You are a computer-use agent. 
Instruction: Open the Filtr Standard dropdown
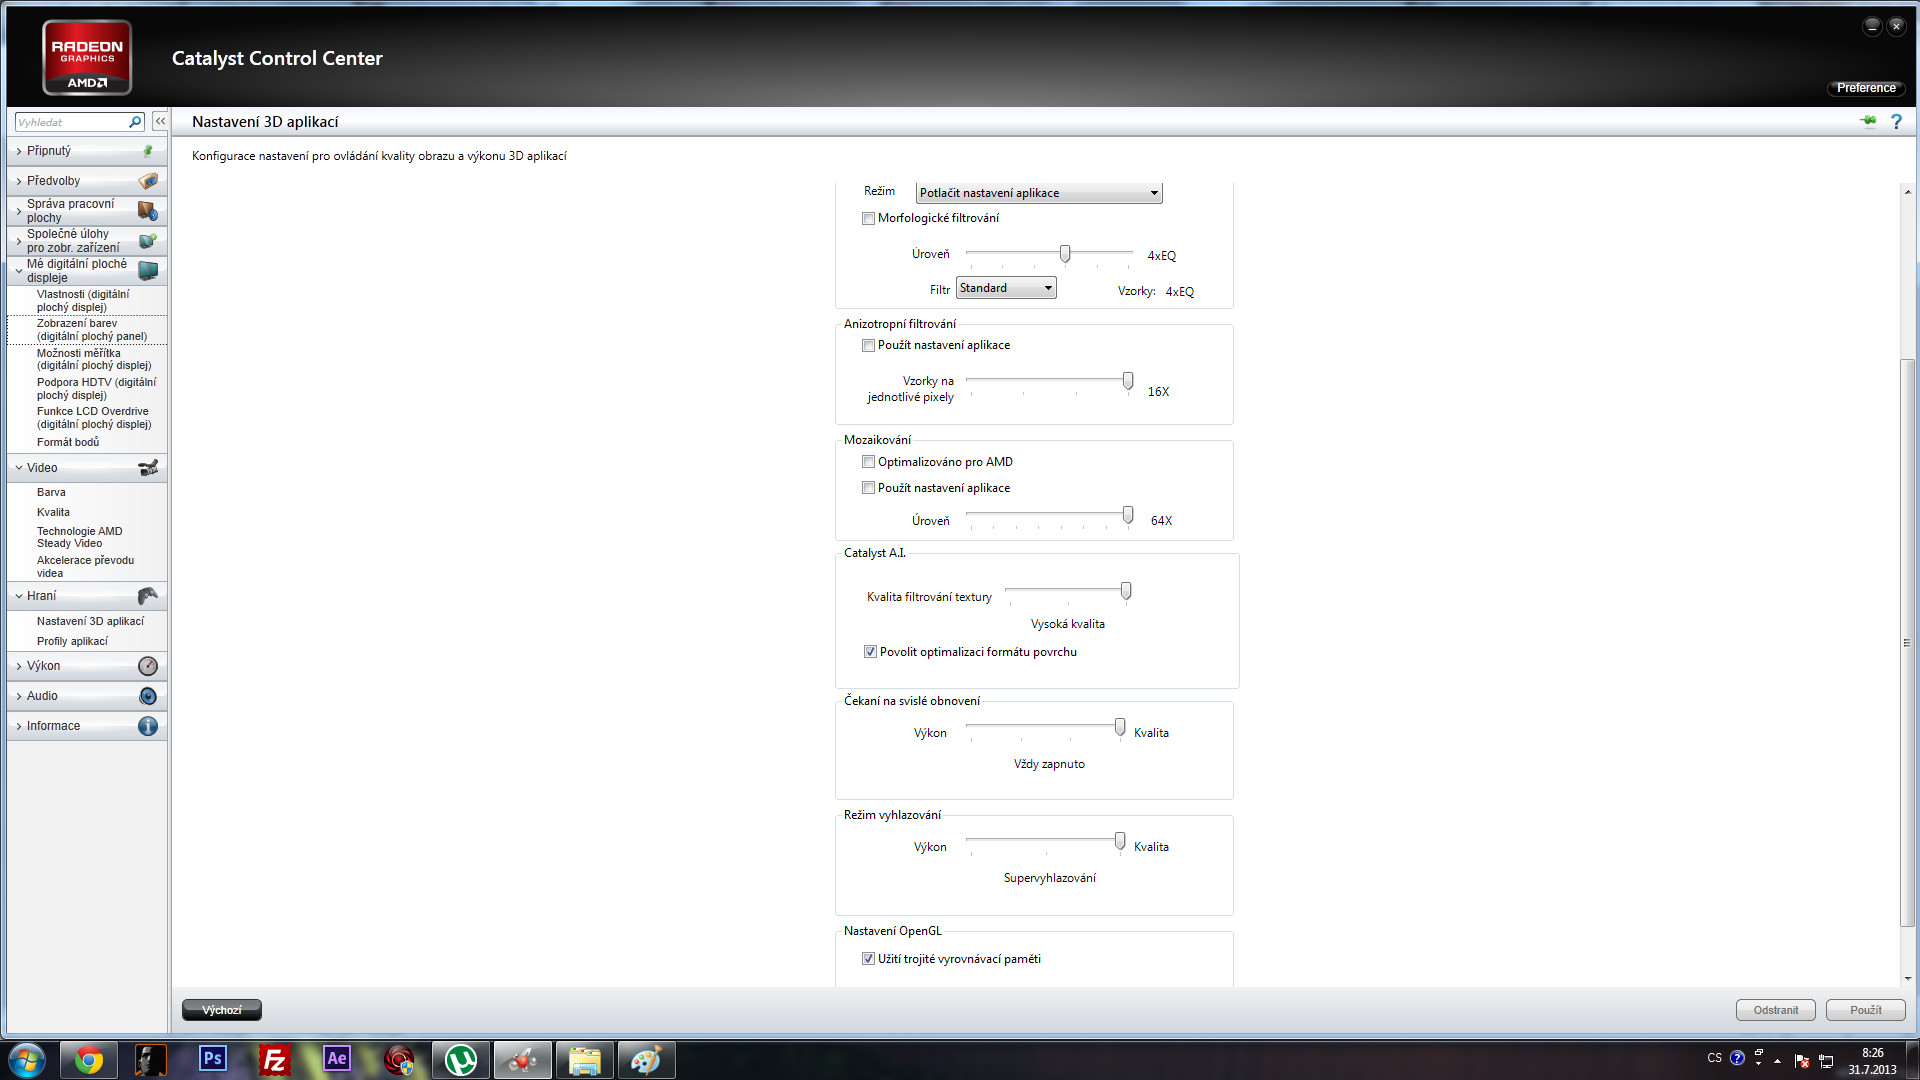(x=1006, y=288)
